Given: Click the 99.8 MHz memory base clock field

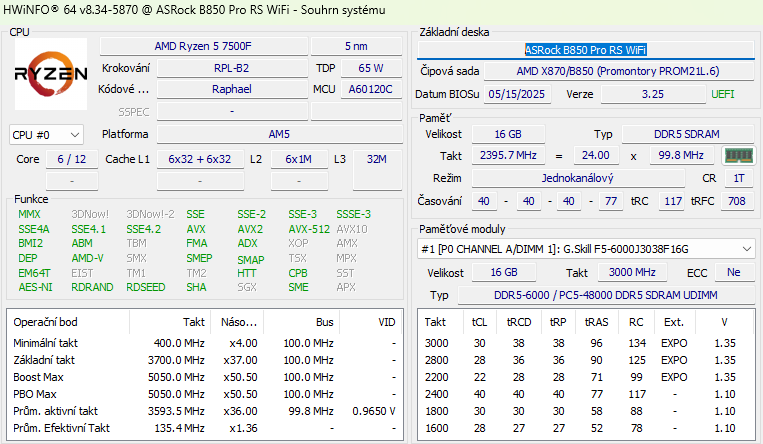Looking at the screenshot, I should pos(681,155).
